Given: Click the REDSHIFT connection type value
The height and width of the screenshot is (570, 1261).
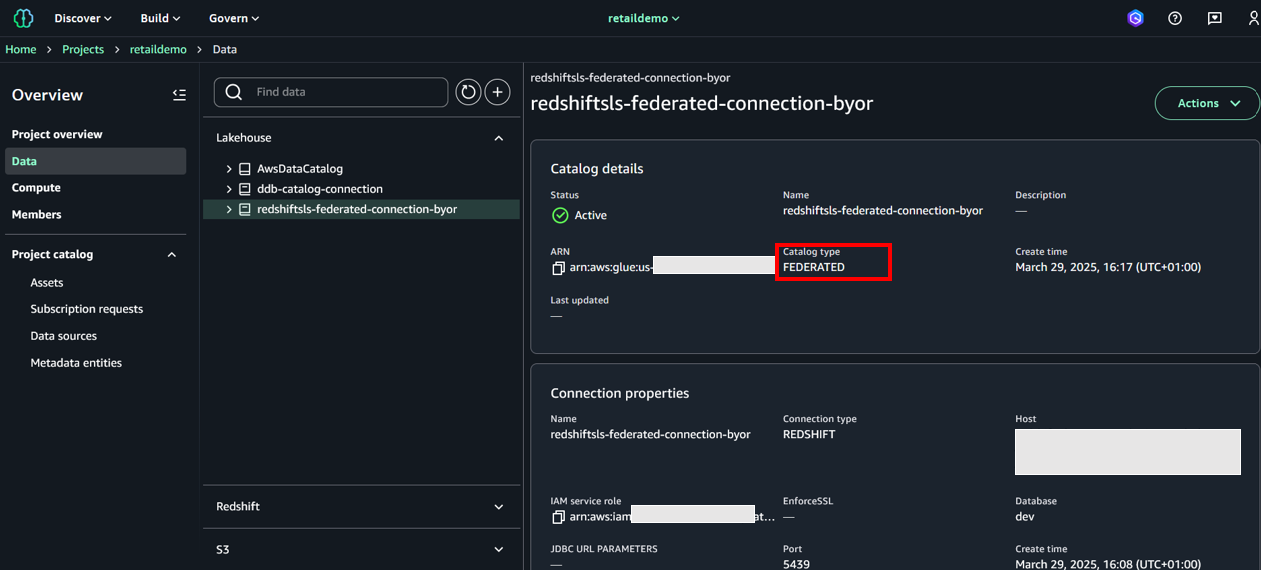Looking at the screenshot, I should (809, 434).
